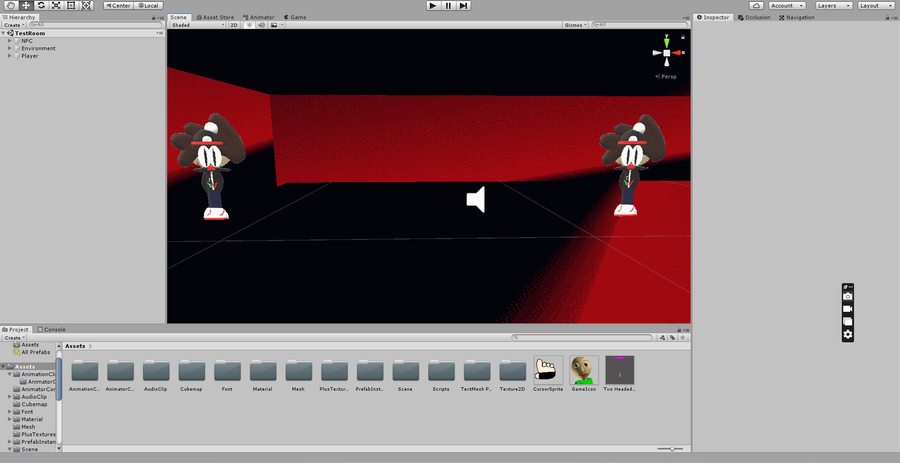Select the Scale tool

point(56,5)
